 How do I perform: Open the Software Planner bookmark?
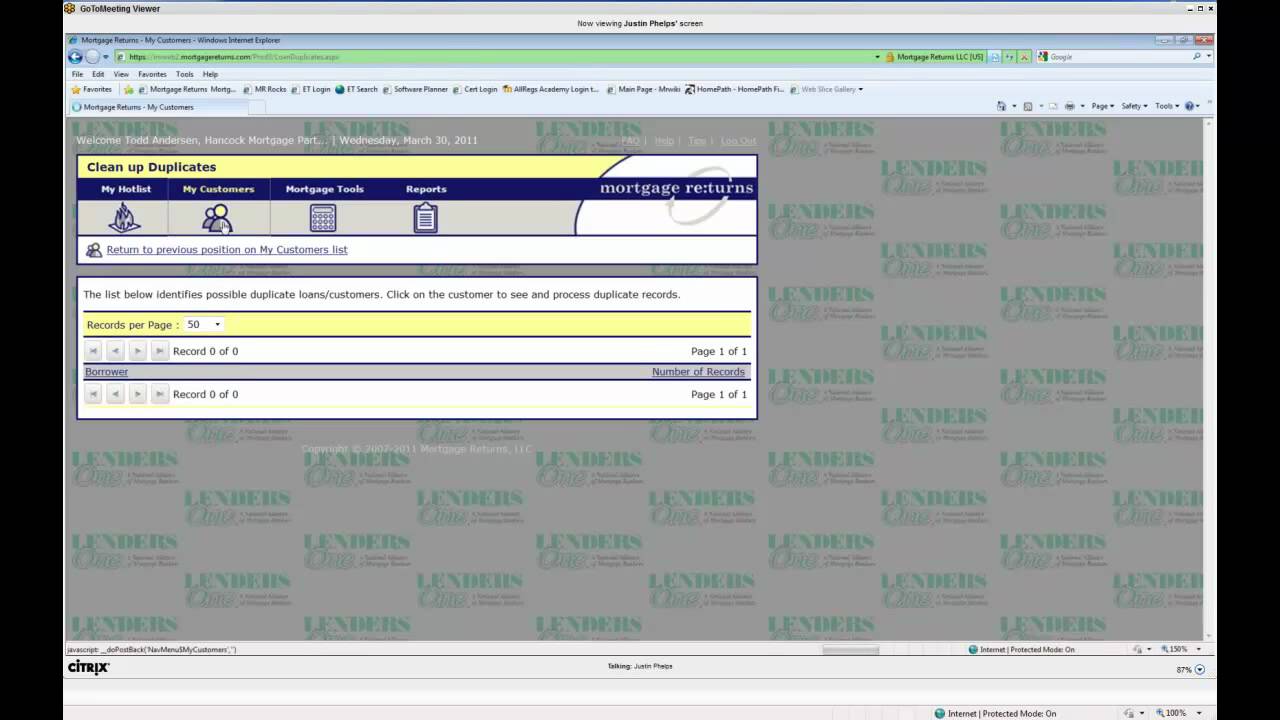pos(415,89)
